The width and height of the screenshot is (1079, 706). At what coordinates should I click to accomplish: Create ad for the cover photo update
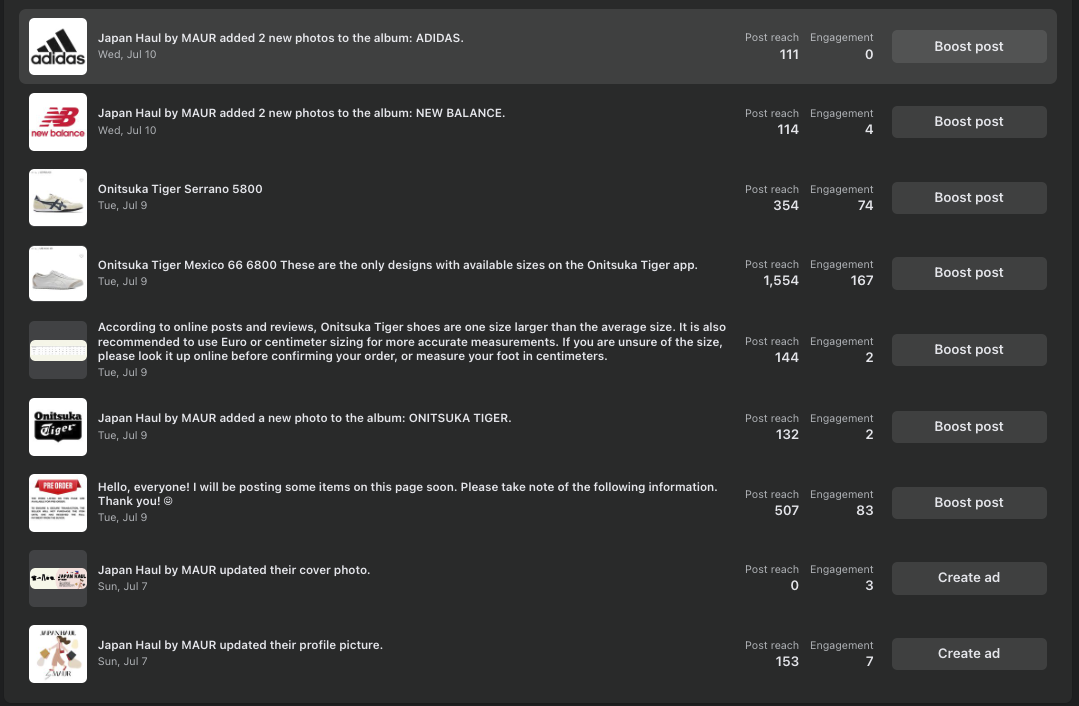[x=968, y=578]
